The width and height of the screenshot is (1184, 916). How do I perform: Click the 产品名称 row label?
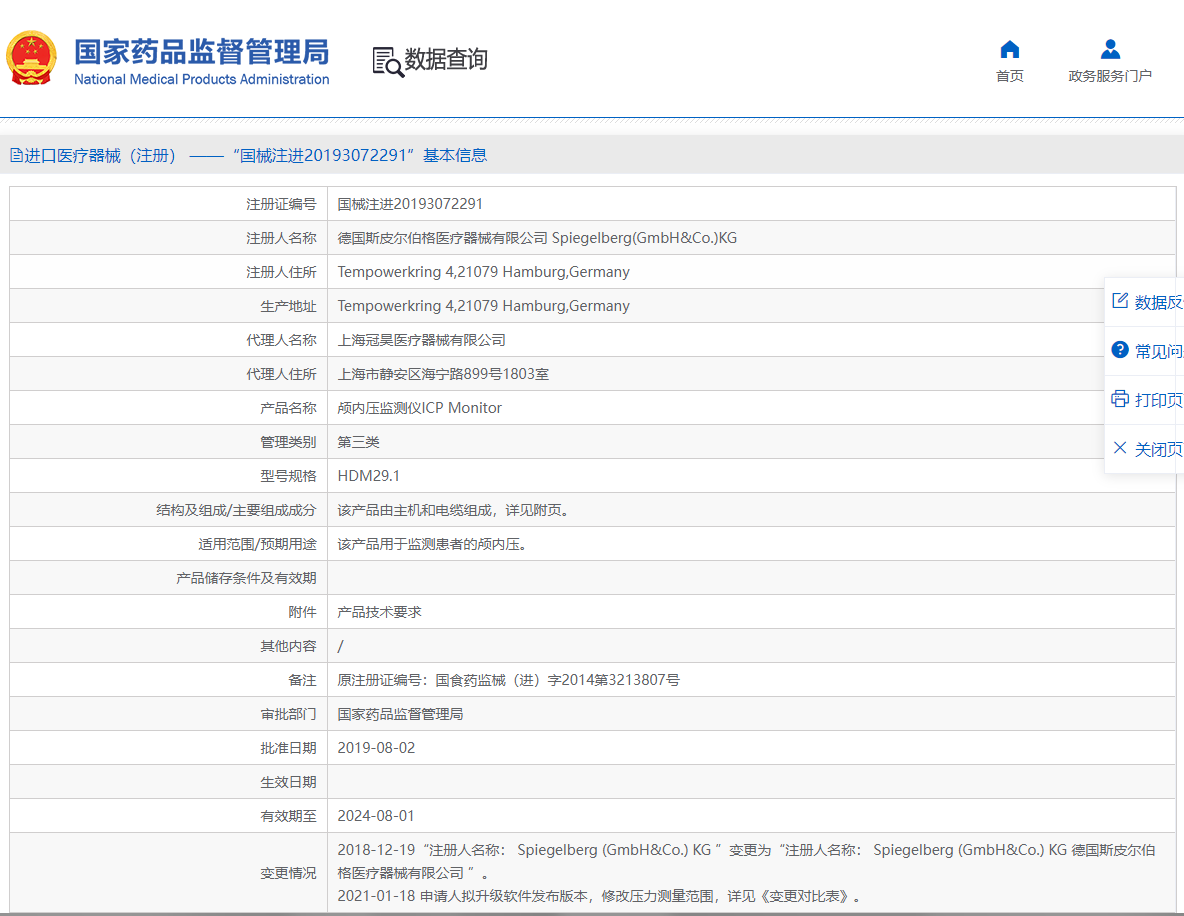288,409
